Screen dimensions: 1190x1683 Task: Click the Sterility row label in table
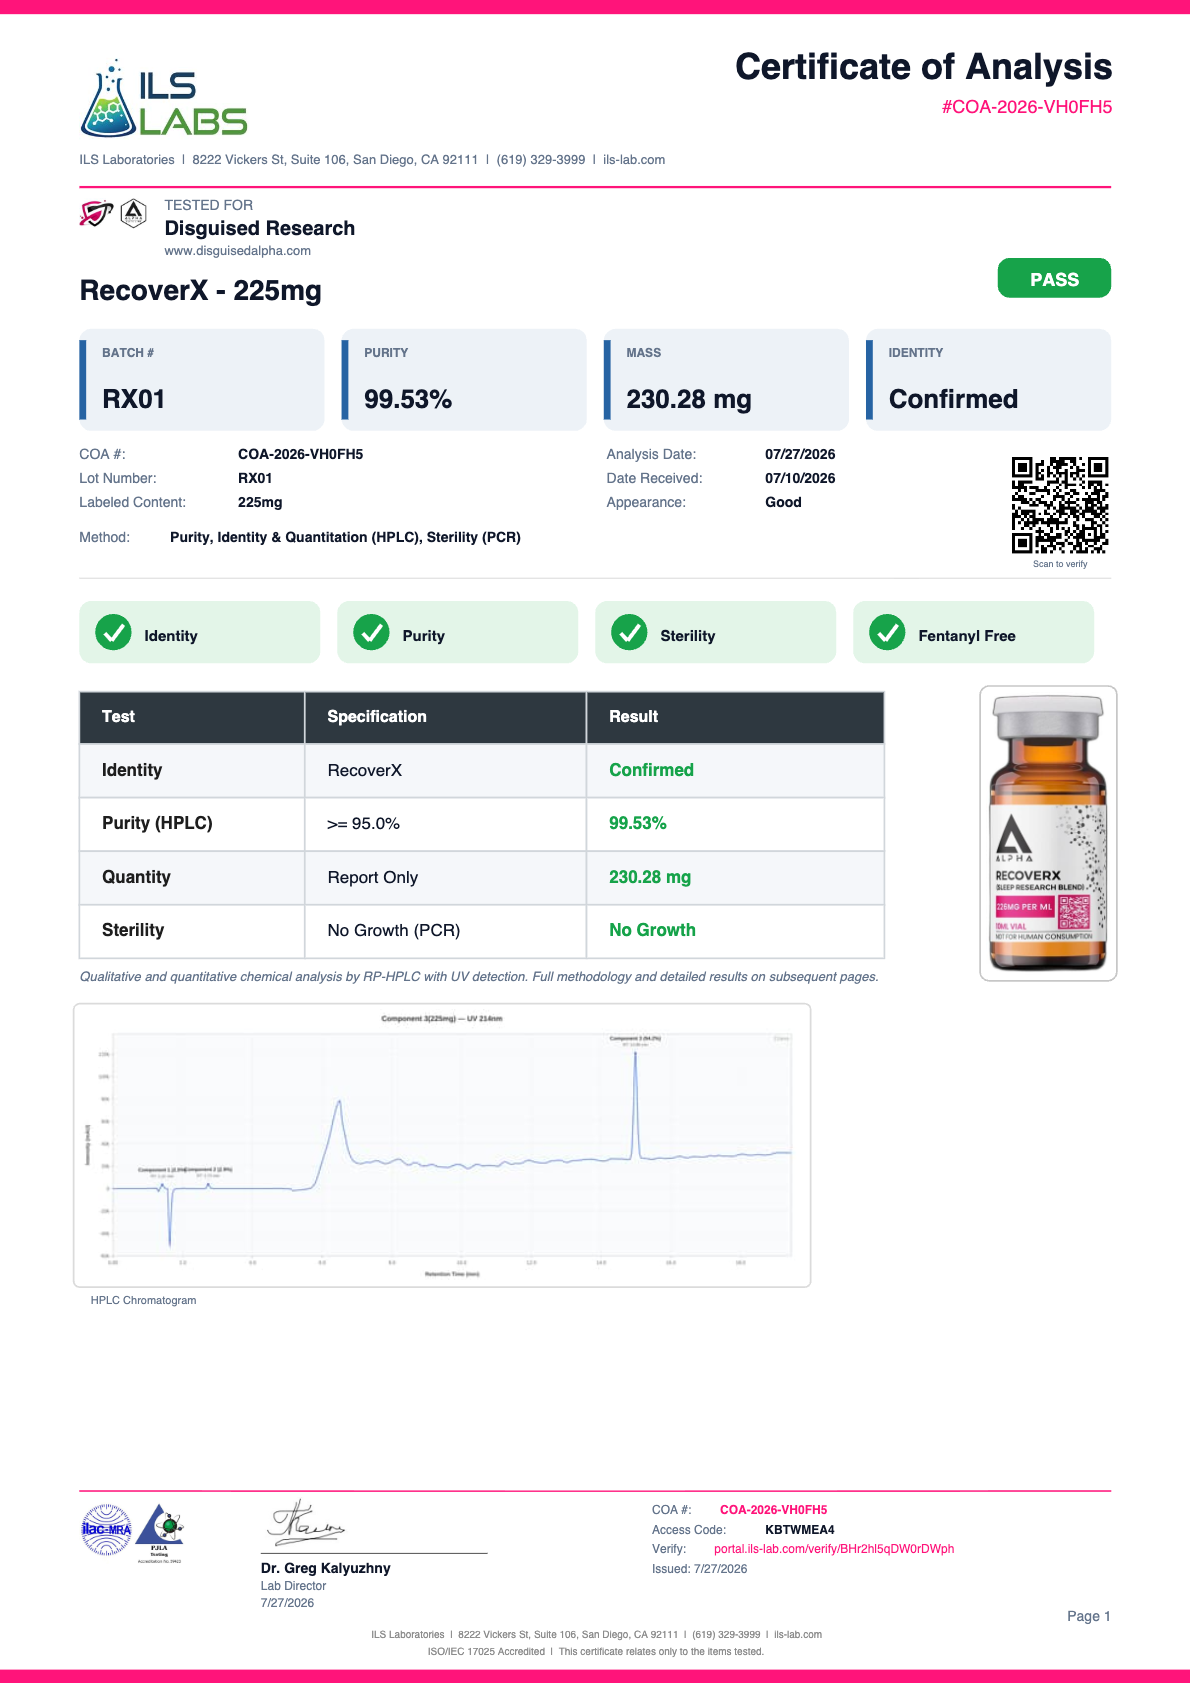click(x=133, y=930)
